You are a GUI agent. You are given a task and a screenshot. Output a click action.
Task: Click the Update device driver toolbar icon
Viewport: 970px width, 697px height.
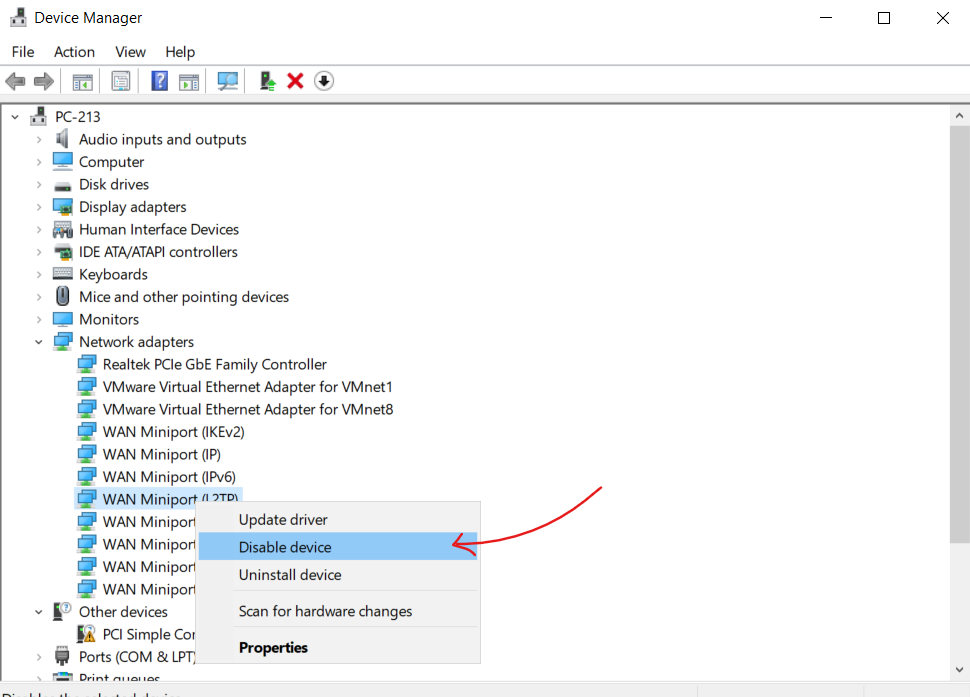(x=267, y=81)
